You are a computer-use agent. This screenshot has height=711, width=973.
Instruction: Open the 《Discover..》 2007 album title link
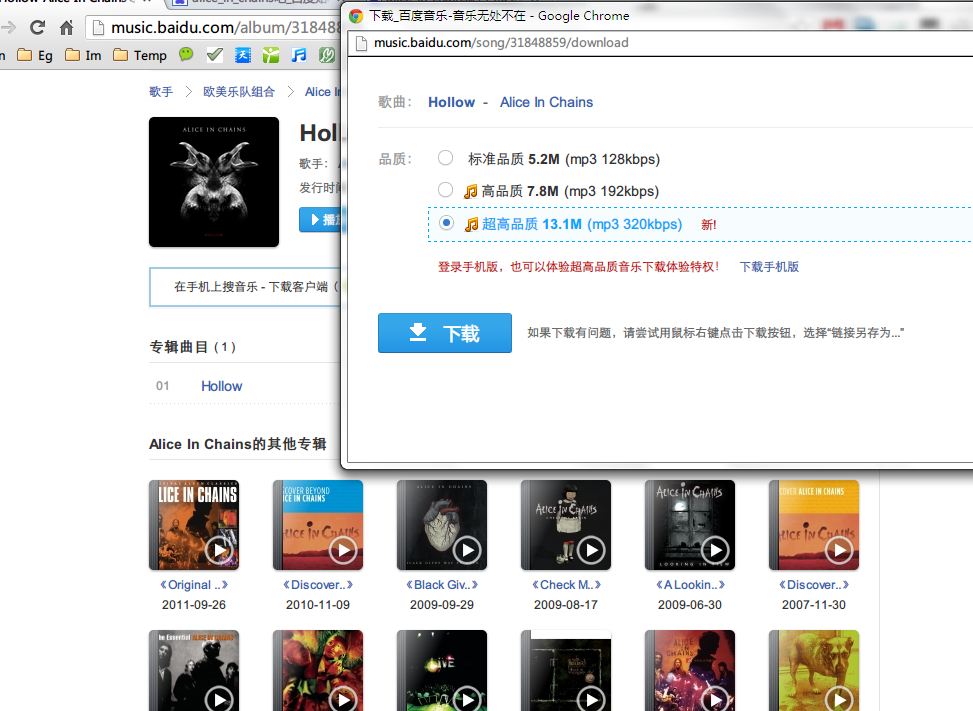coord(814,584)
